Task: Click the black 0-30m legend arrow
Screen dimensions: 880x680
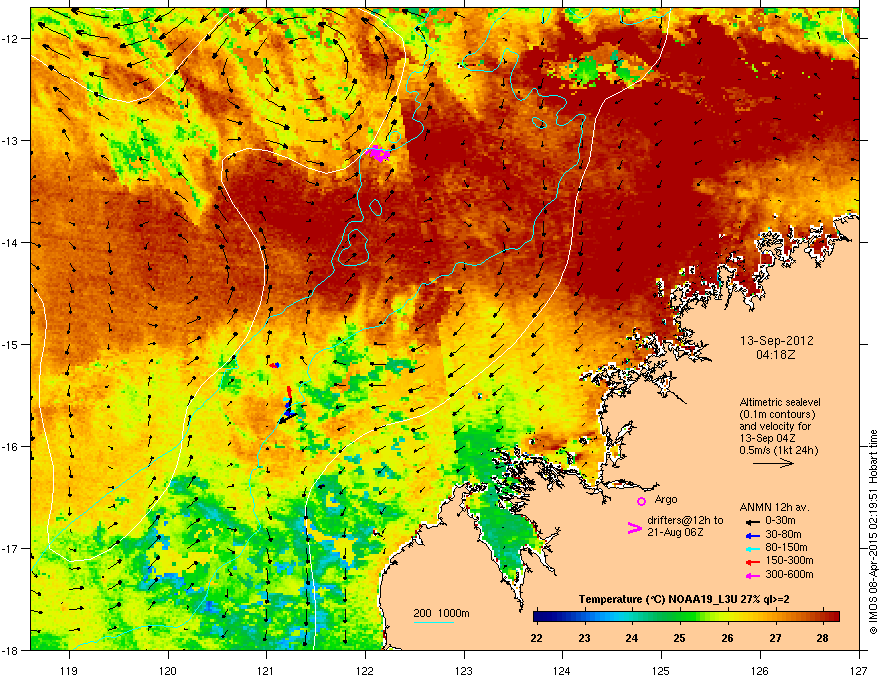Action: [753, 521]
